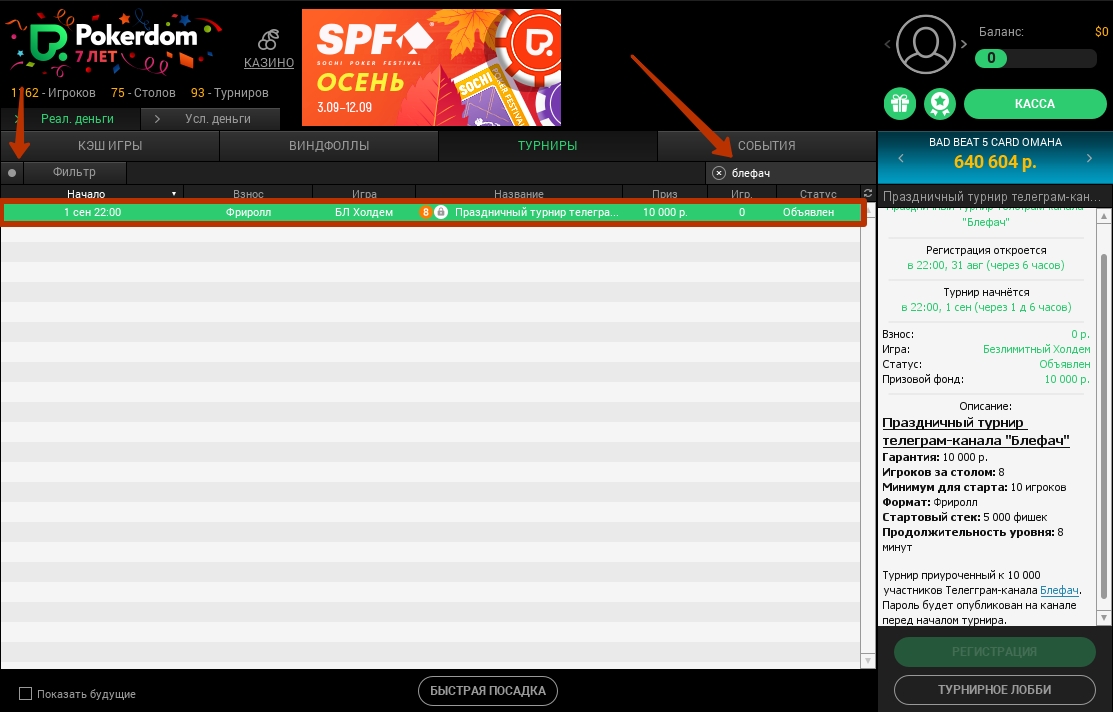This screenshot has width=1113, height=712.
Task: Go to next avatar with right arrow
Action: [963, 44]
